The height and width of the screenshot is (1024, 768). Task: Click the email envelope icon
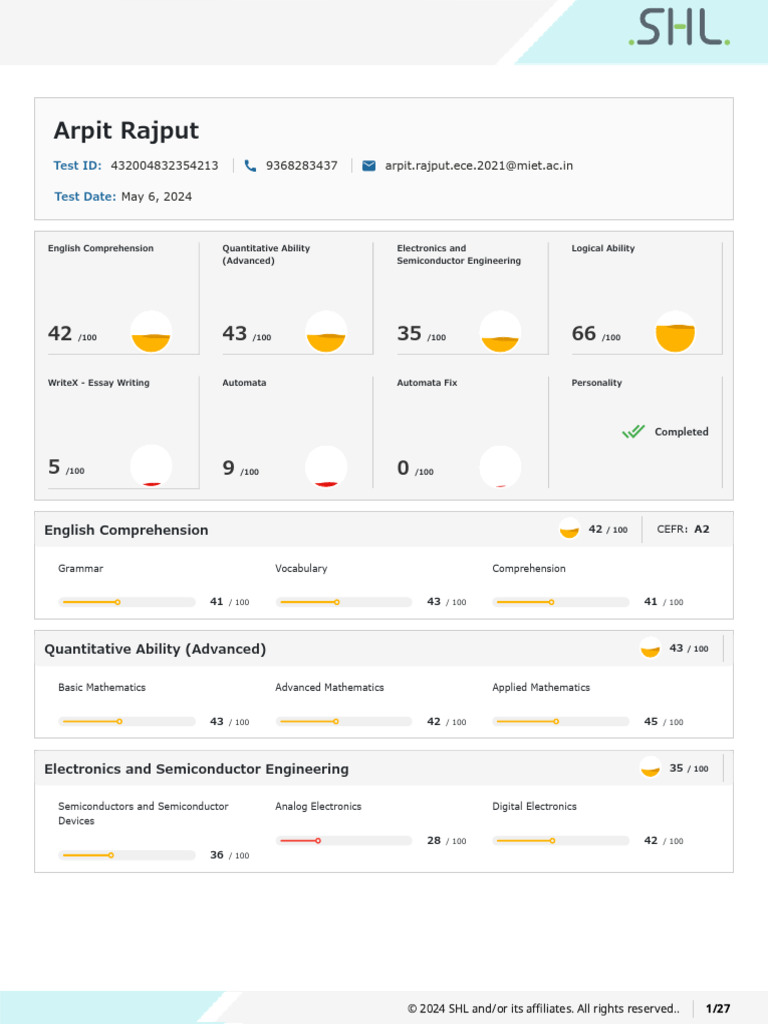coord(368,165)
